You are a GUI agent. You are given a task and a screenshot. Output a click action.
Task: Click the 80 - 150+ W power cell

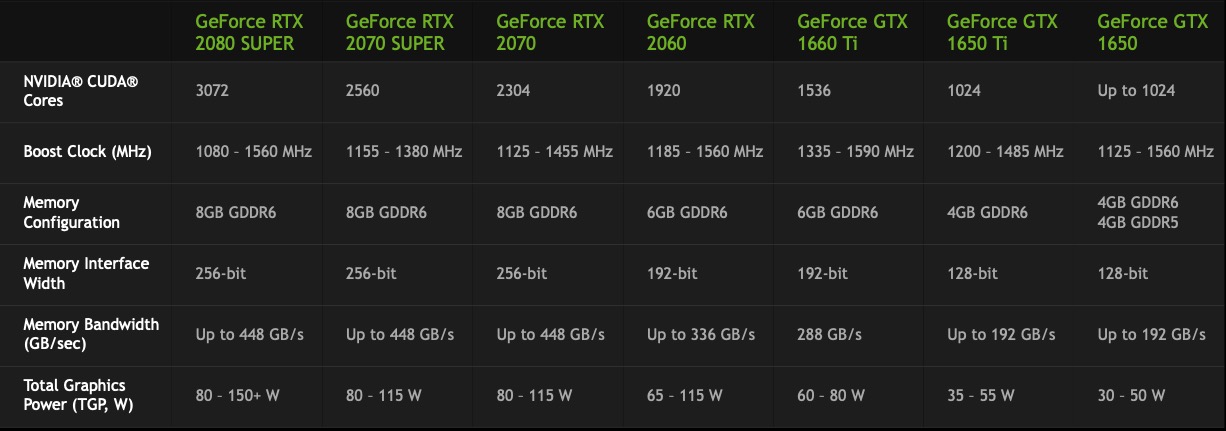(x=238, y=396)
